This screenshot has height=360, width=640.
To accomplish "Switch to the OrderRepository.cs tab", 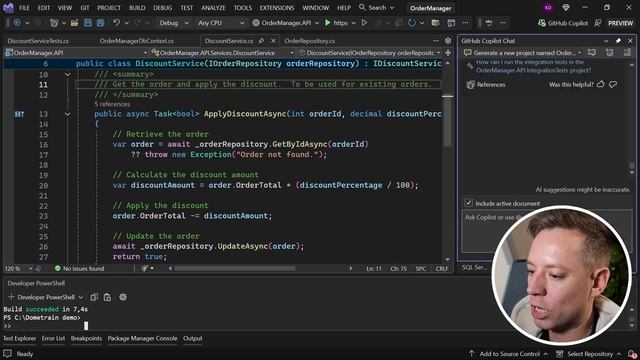I will coord(310,41).
